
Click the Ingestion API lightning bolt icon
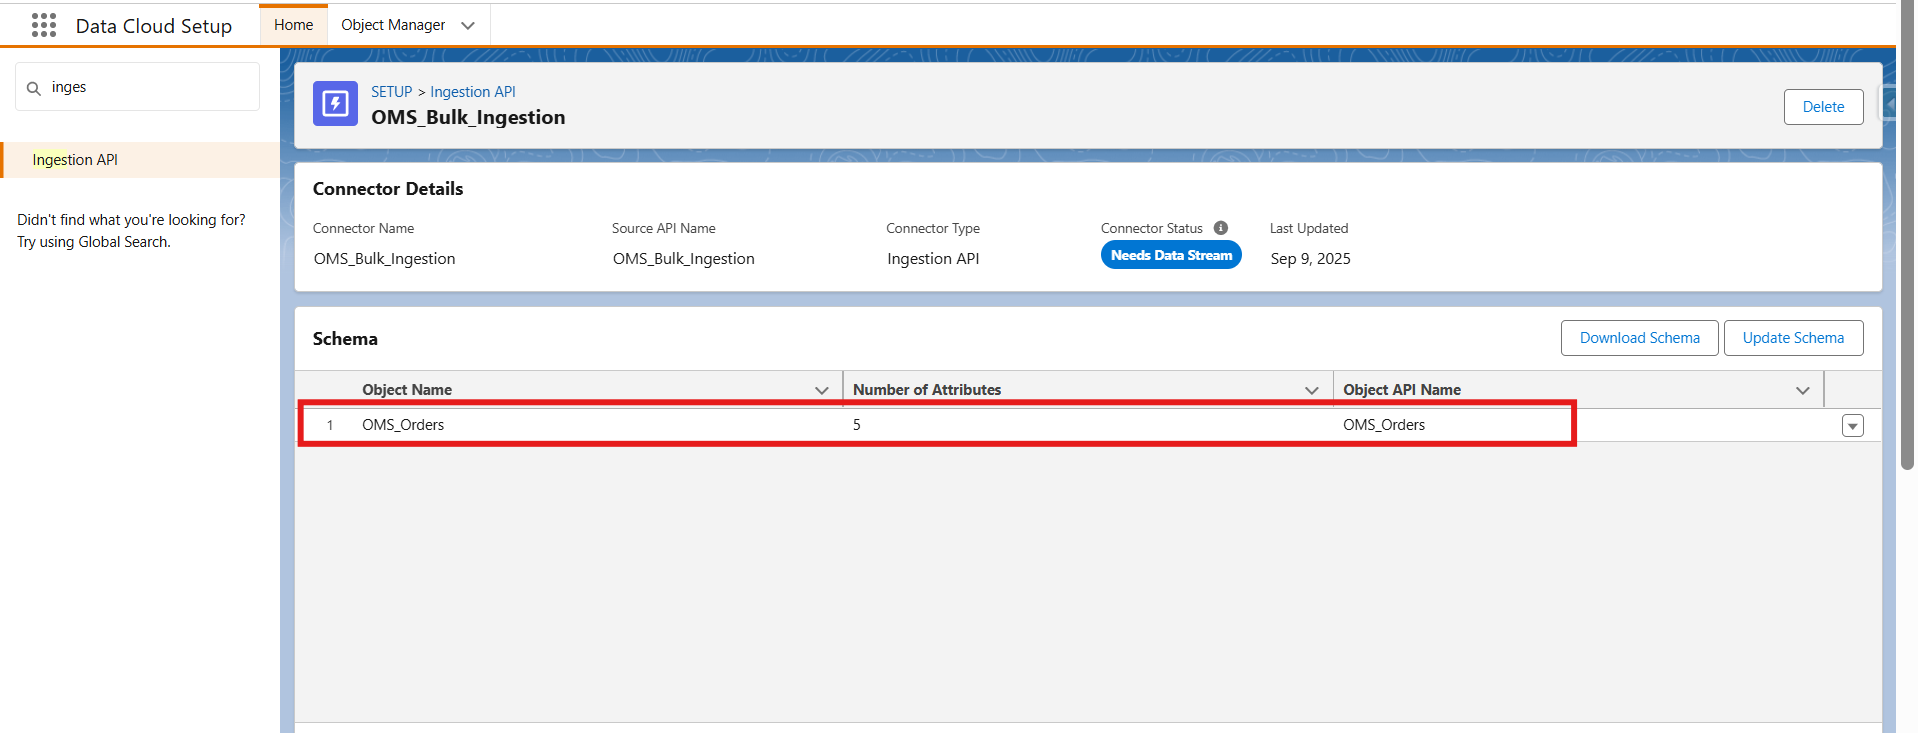(335, 104)
